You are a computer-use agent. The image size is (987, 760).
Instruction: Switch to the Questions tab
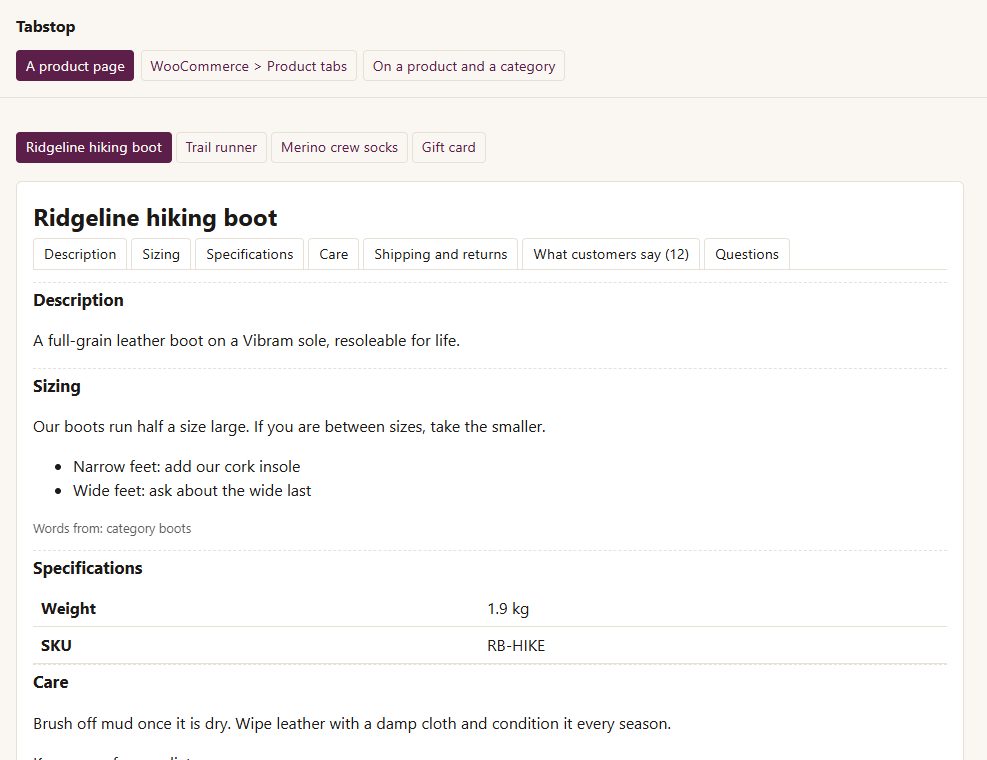[747, 254]
